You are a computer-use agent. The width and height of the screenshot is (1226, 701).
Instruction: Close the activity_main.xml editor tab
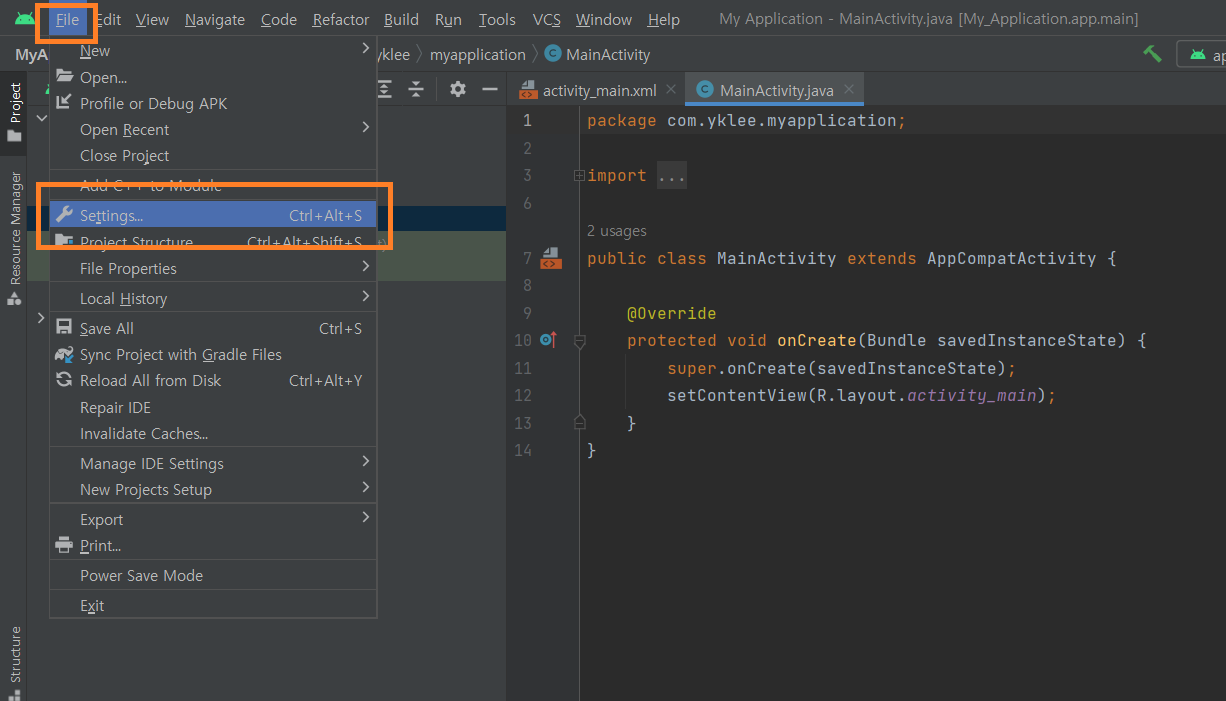pos(671,89)
